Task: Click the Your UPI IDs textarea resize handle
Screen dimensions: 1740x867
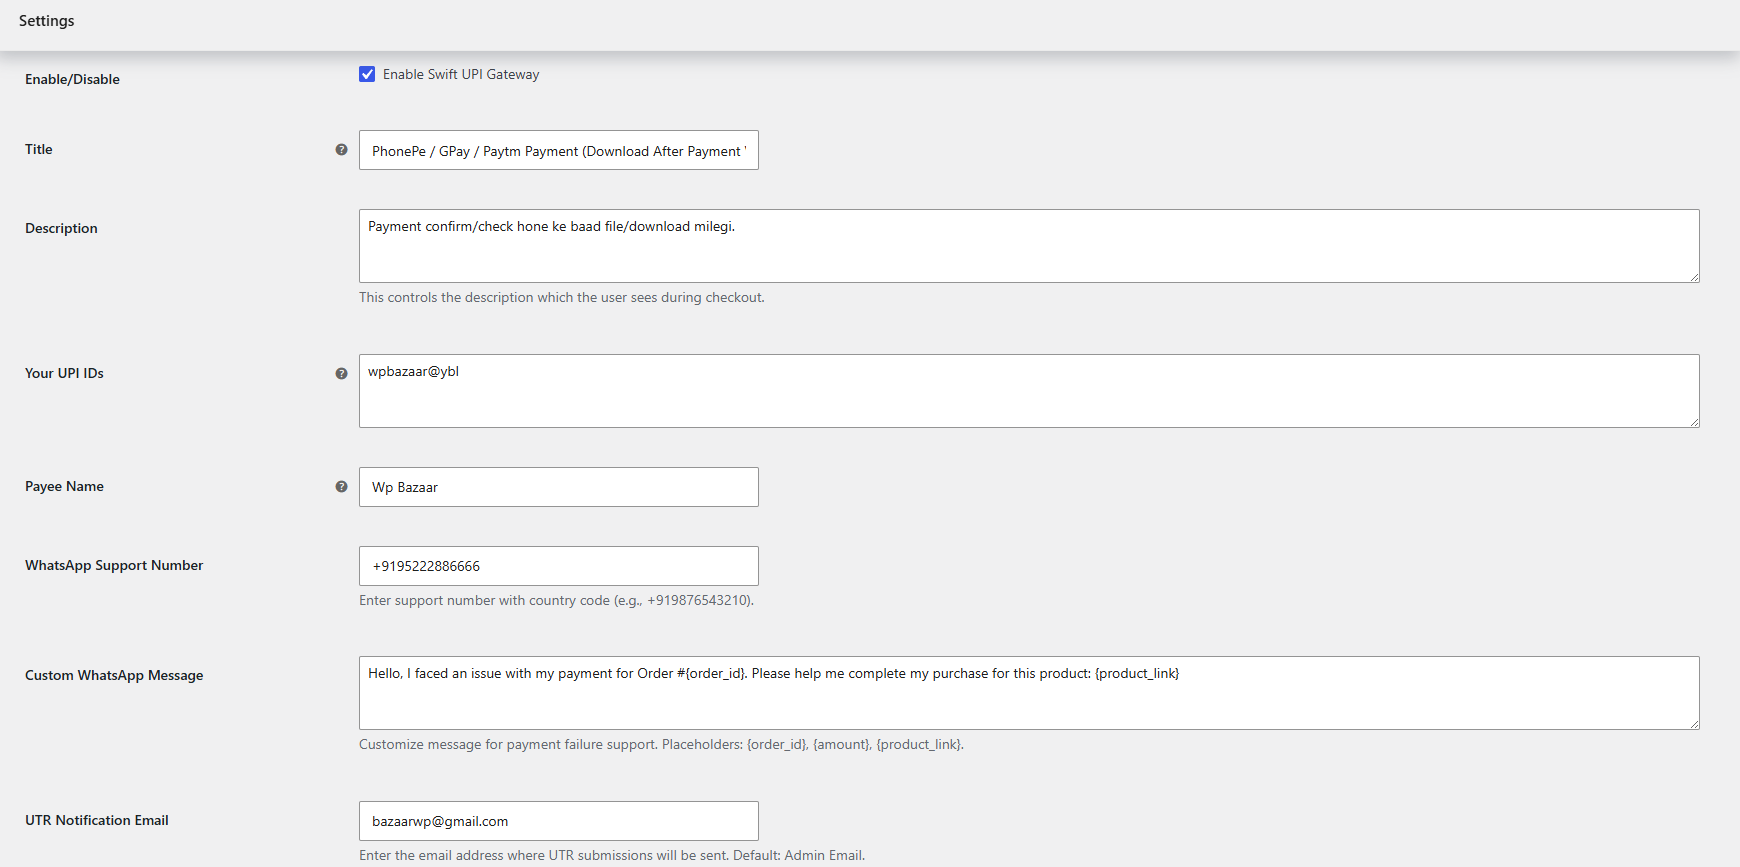Action: tap(1694, 422)
